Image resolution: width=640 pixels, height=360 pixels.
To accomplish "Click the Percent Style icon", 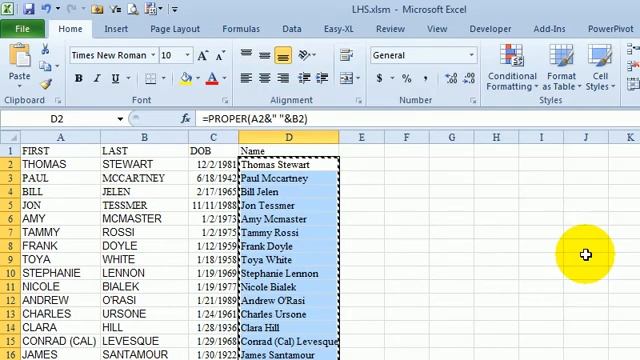I will [407, 78].
